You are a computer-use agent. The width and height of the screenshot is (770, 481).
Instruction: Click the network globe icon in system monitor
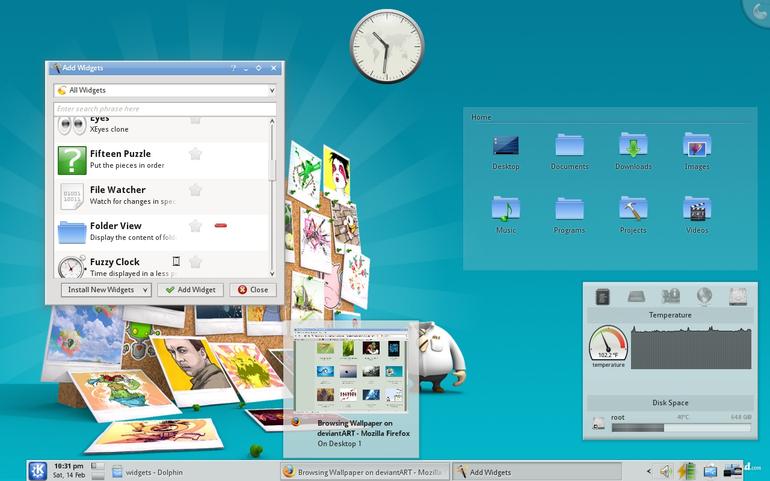704,296
